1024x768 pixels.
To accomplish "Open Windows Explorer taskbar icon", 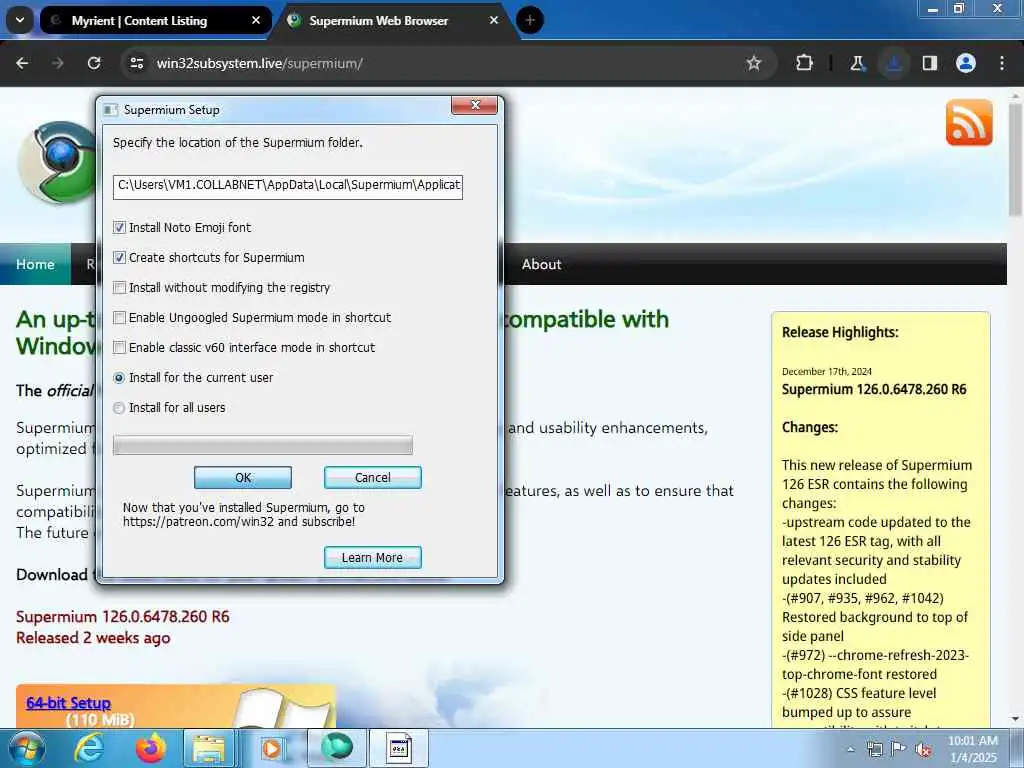I will point(208,748).
